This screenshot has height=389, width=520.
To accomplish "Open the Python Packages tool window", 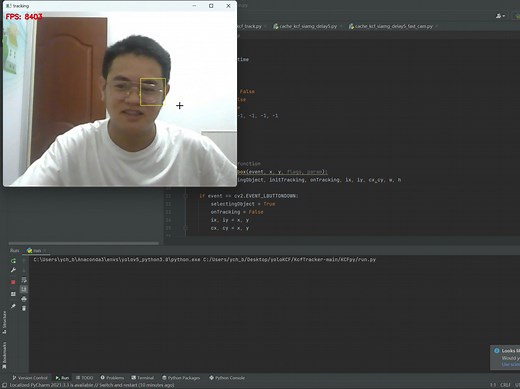I will coord(181,378).
